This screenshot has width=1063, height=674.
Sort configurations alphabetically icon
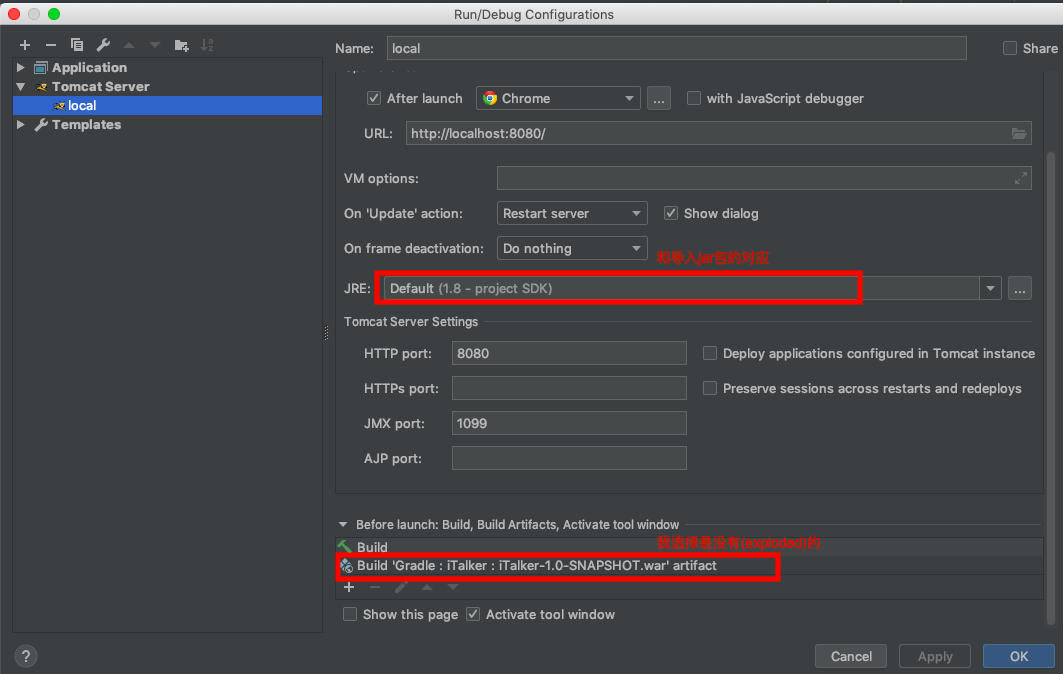tap(207, 45)
